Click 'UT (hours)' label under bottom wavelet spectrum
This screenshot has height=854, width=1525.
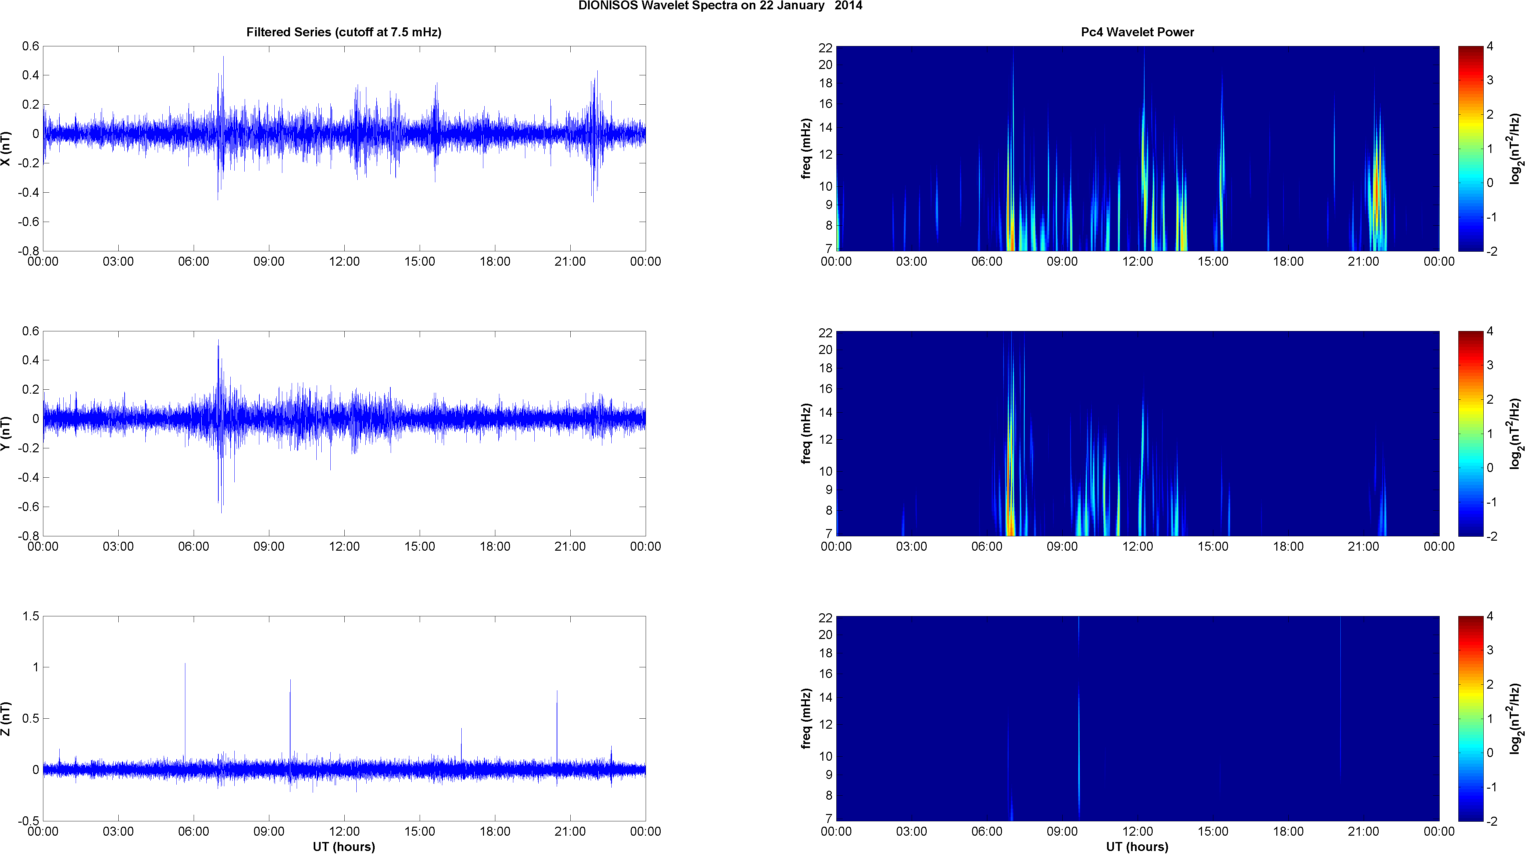(1137, 846)
